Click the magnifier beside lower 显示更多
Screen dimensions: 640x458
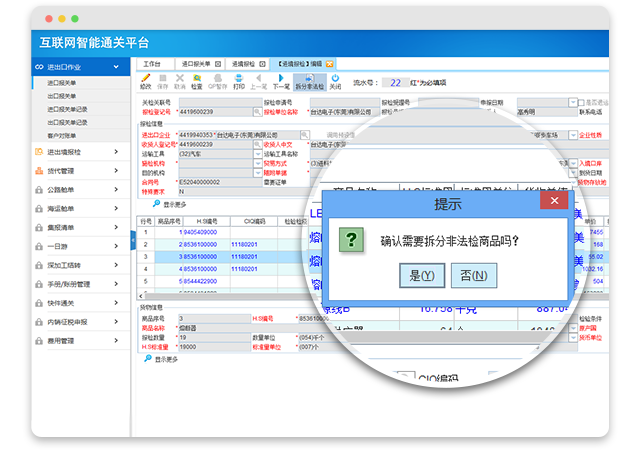point(148,358)
